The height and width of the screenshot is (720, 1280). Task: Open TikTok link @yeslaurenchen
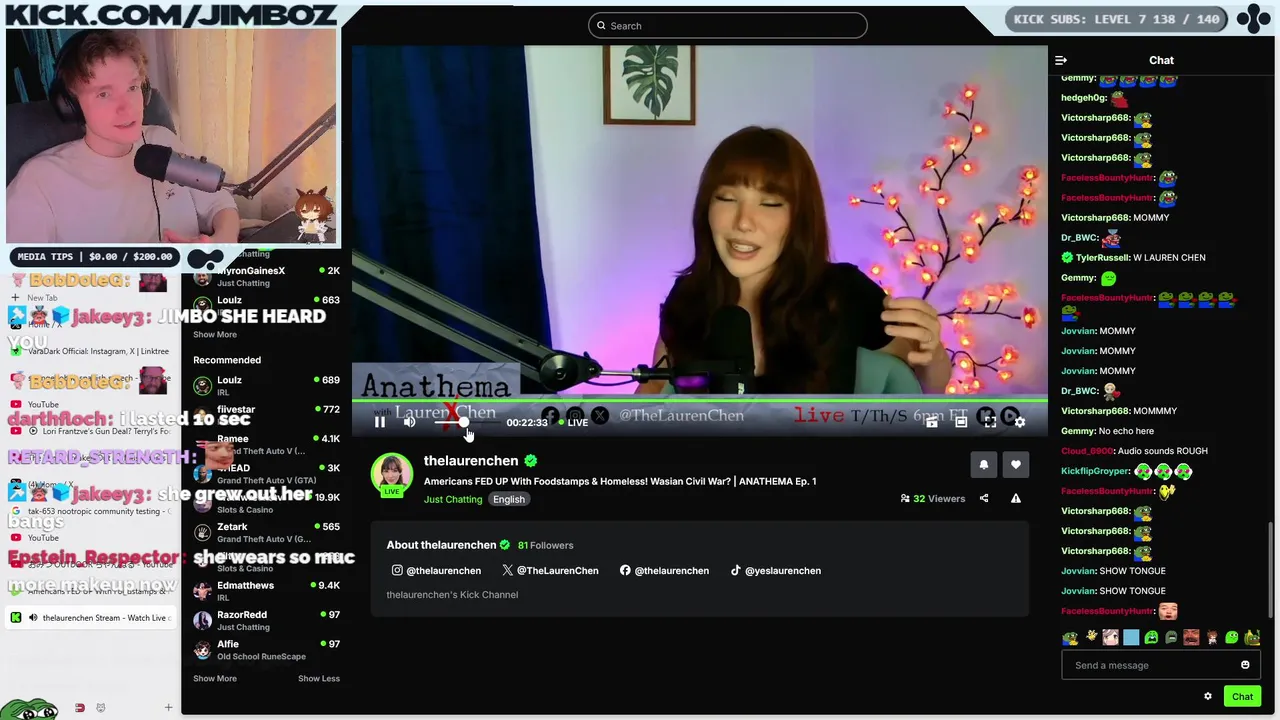tap(775, 570)
